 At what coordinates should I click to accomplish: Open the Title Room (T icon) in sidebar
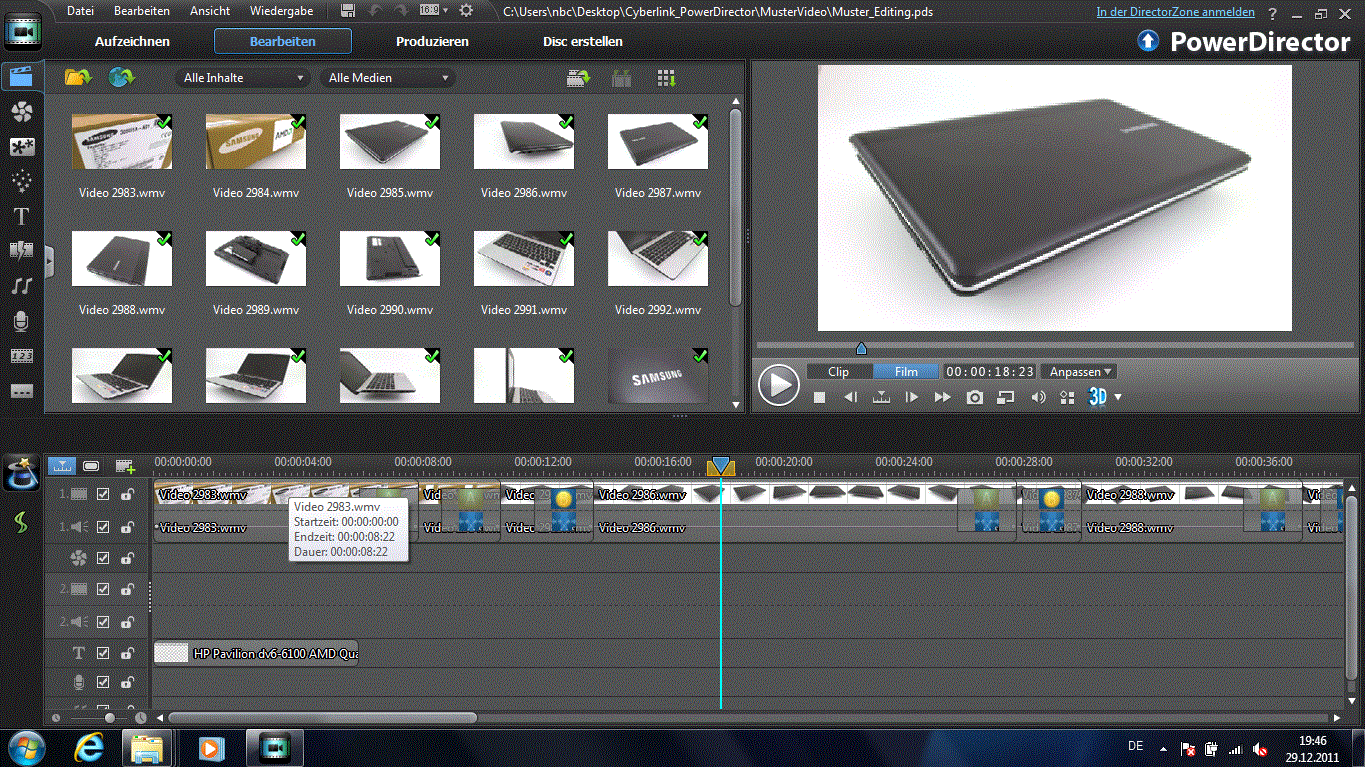pos(21,216)
